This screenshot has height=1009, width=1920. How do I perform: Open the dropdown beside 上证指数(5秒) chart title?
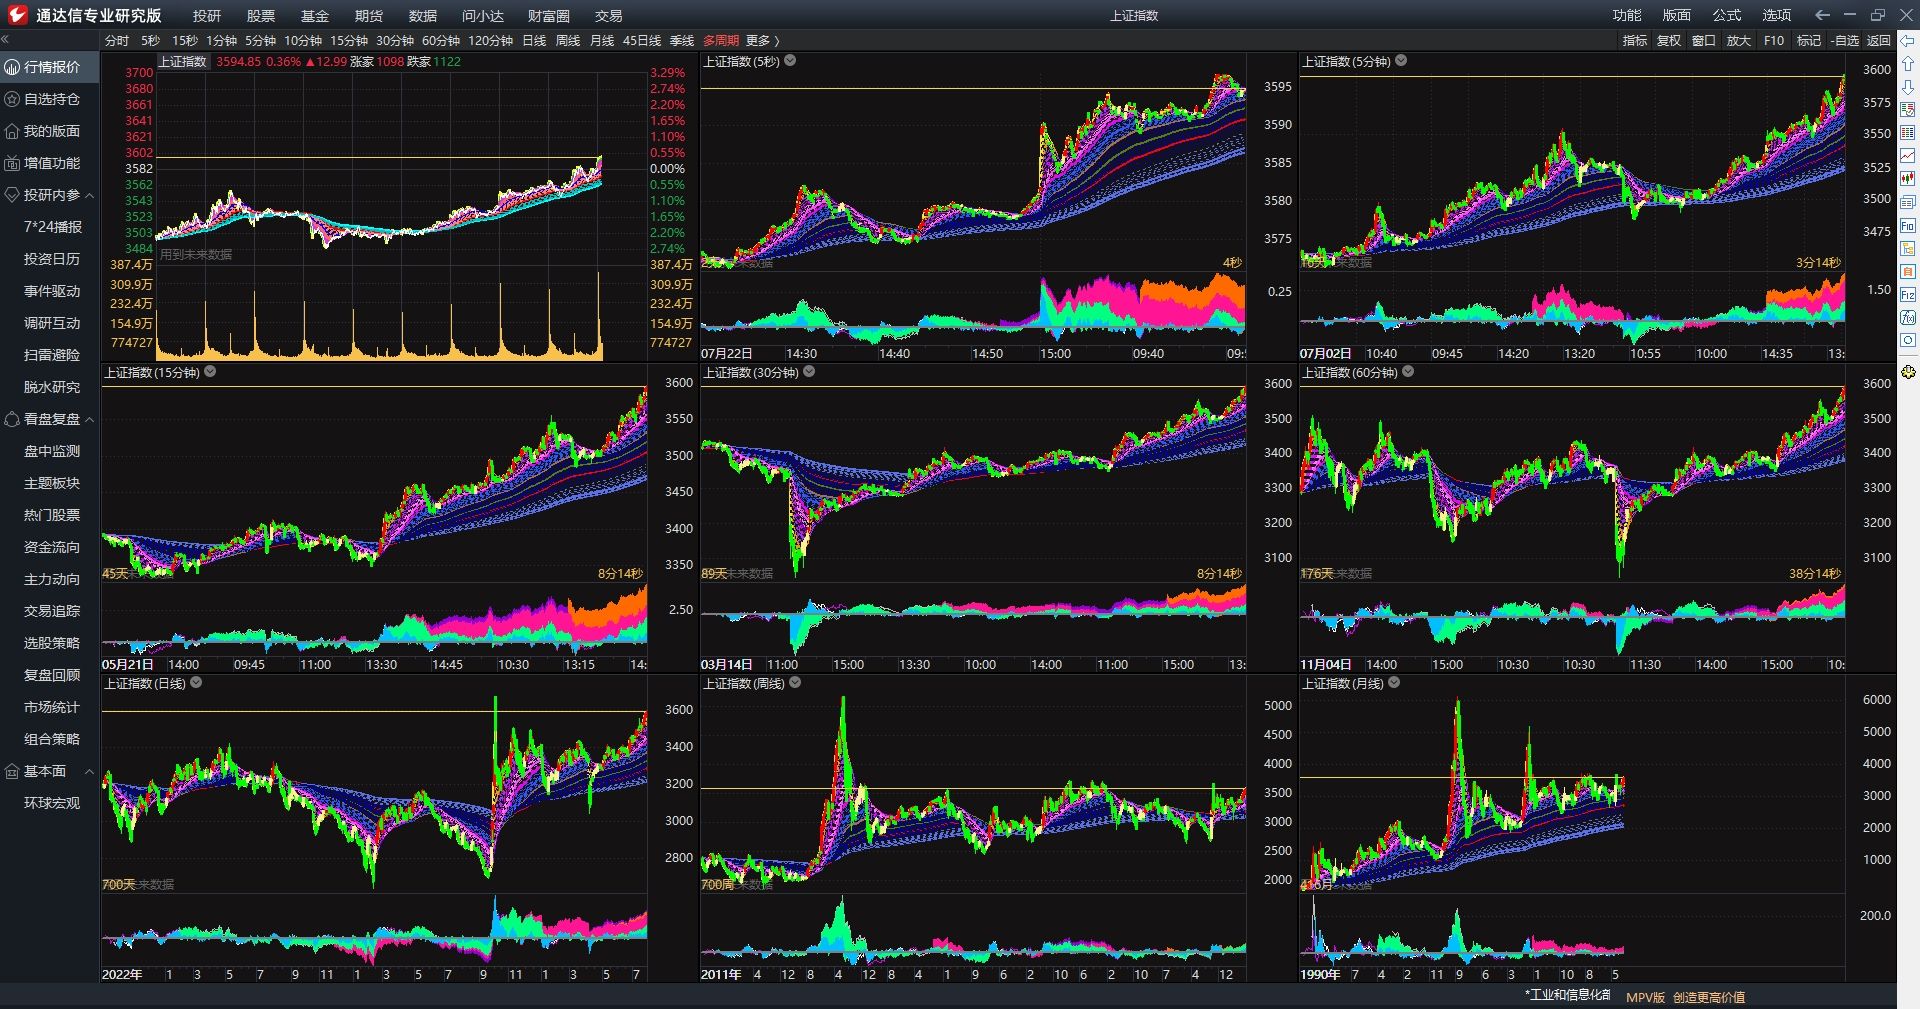pyautogui.click(x=790, y=61)
